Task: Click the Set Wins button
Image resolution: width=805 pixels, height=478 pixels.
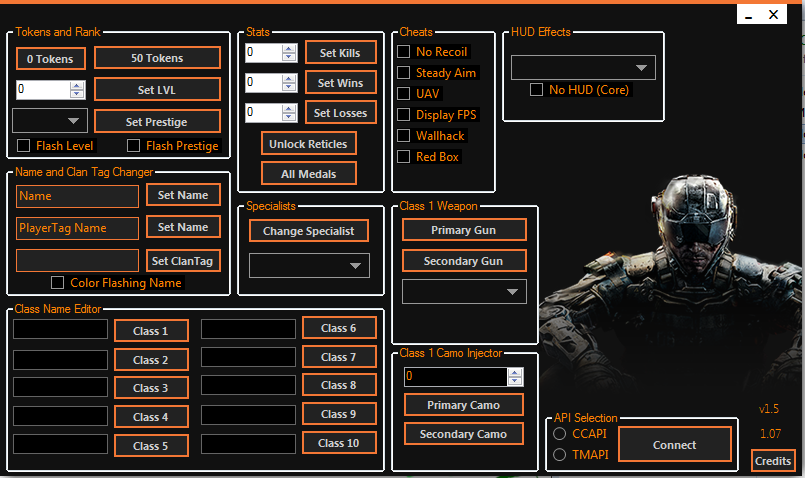Action: (340, 83)
